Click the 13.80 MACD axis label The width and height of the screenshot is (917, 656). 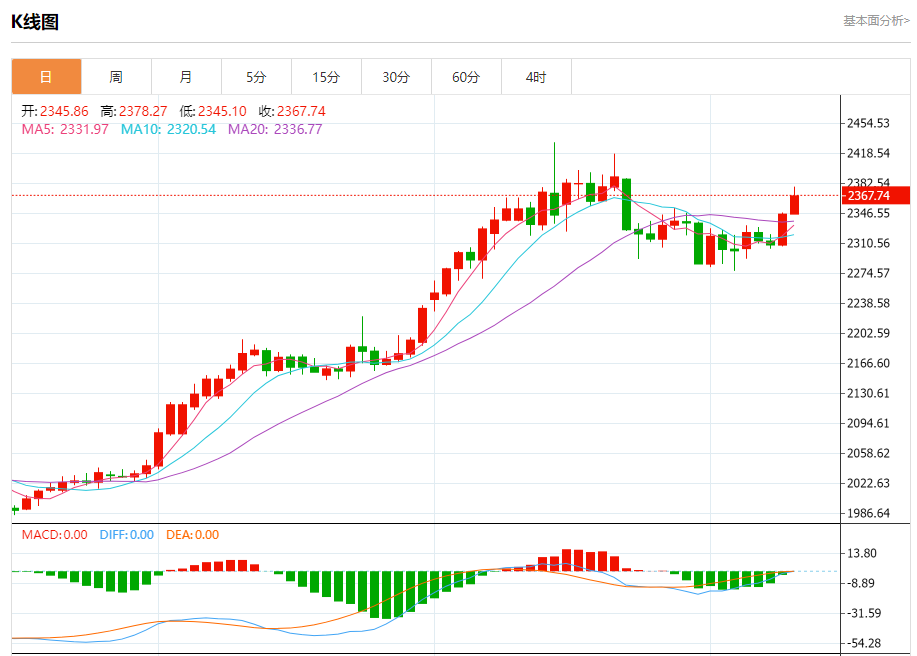861,553
